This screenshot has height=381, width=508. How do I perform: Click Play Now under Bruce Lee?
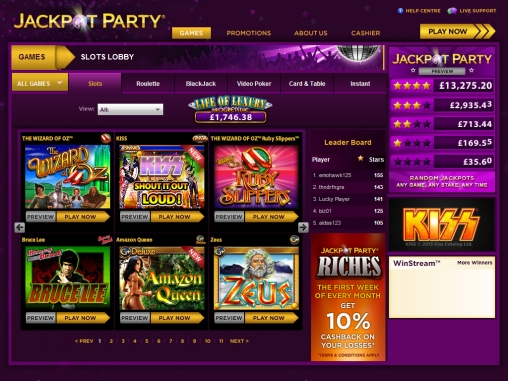coord(83,318)
